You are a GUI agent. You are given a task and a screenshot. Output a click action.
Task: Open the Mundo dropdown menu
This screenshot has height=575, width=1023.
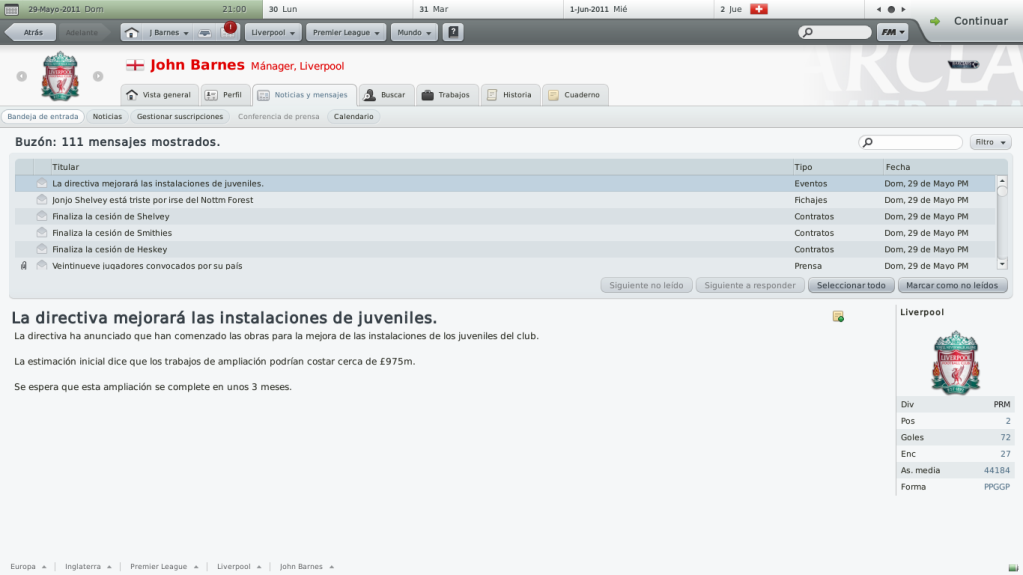coord(414,32)
